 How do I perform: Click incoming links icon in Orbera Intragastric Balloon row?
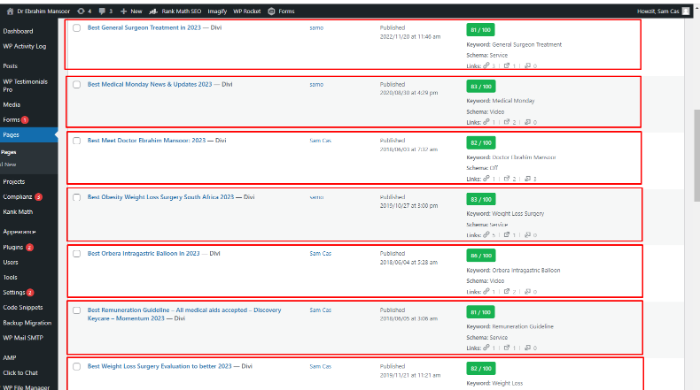coord(527,291)
